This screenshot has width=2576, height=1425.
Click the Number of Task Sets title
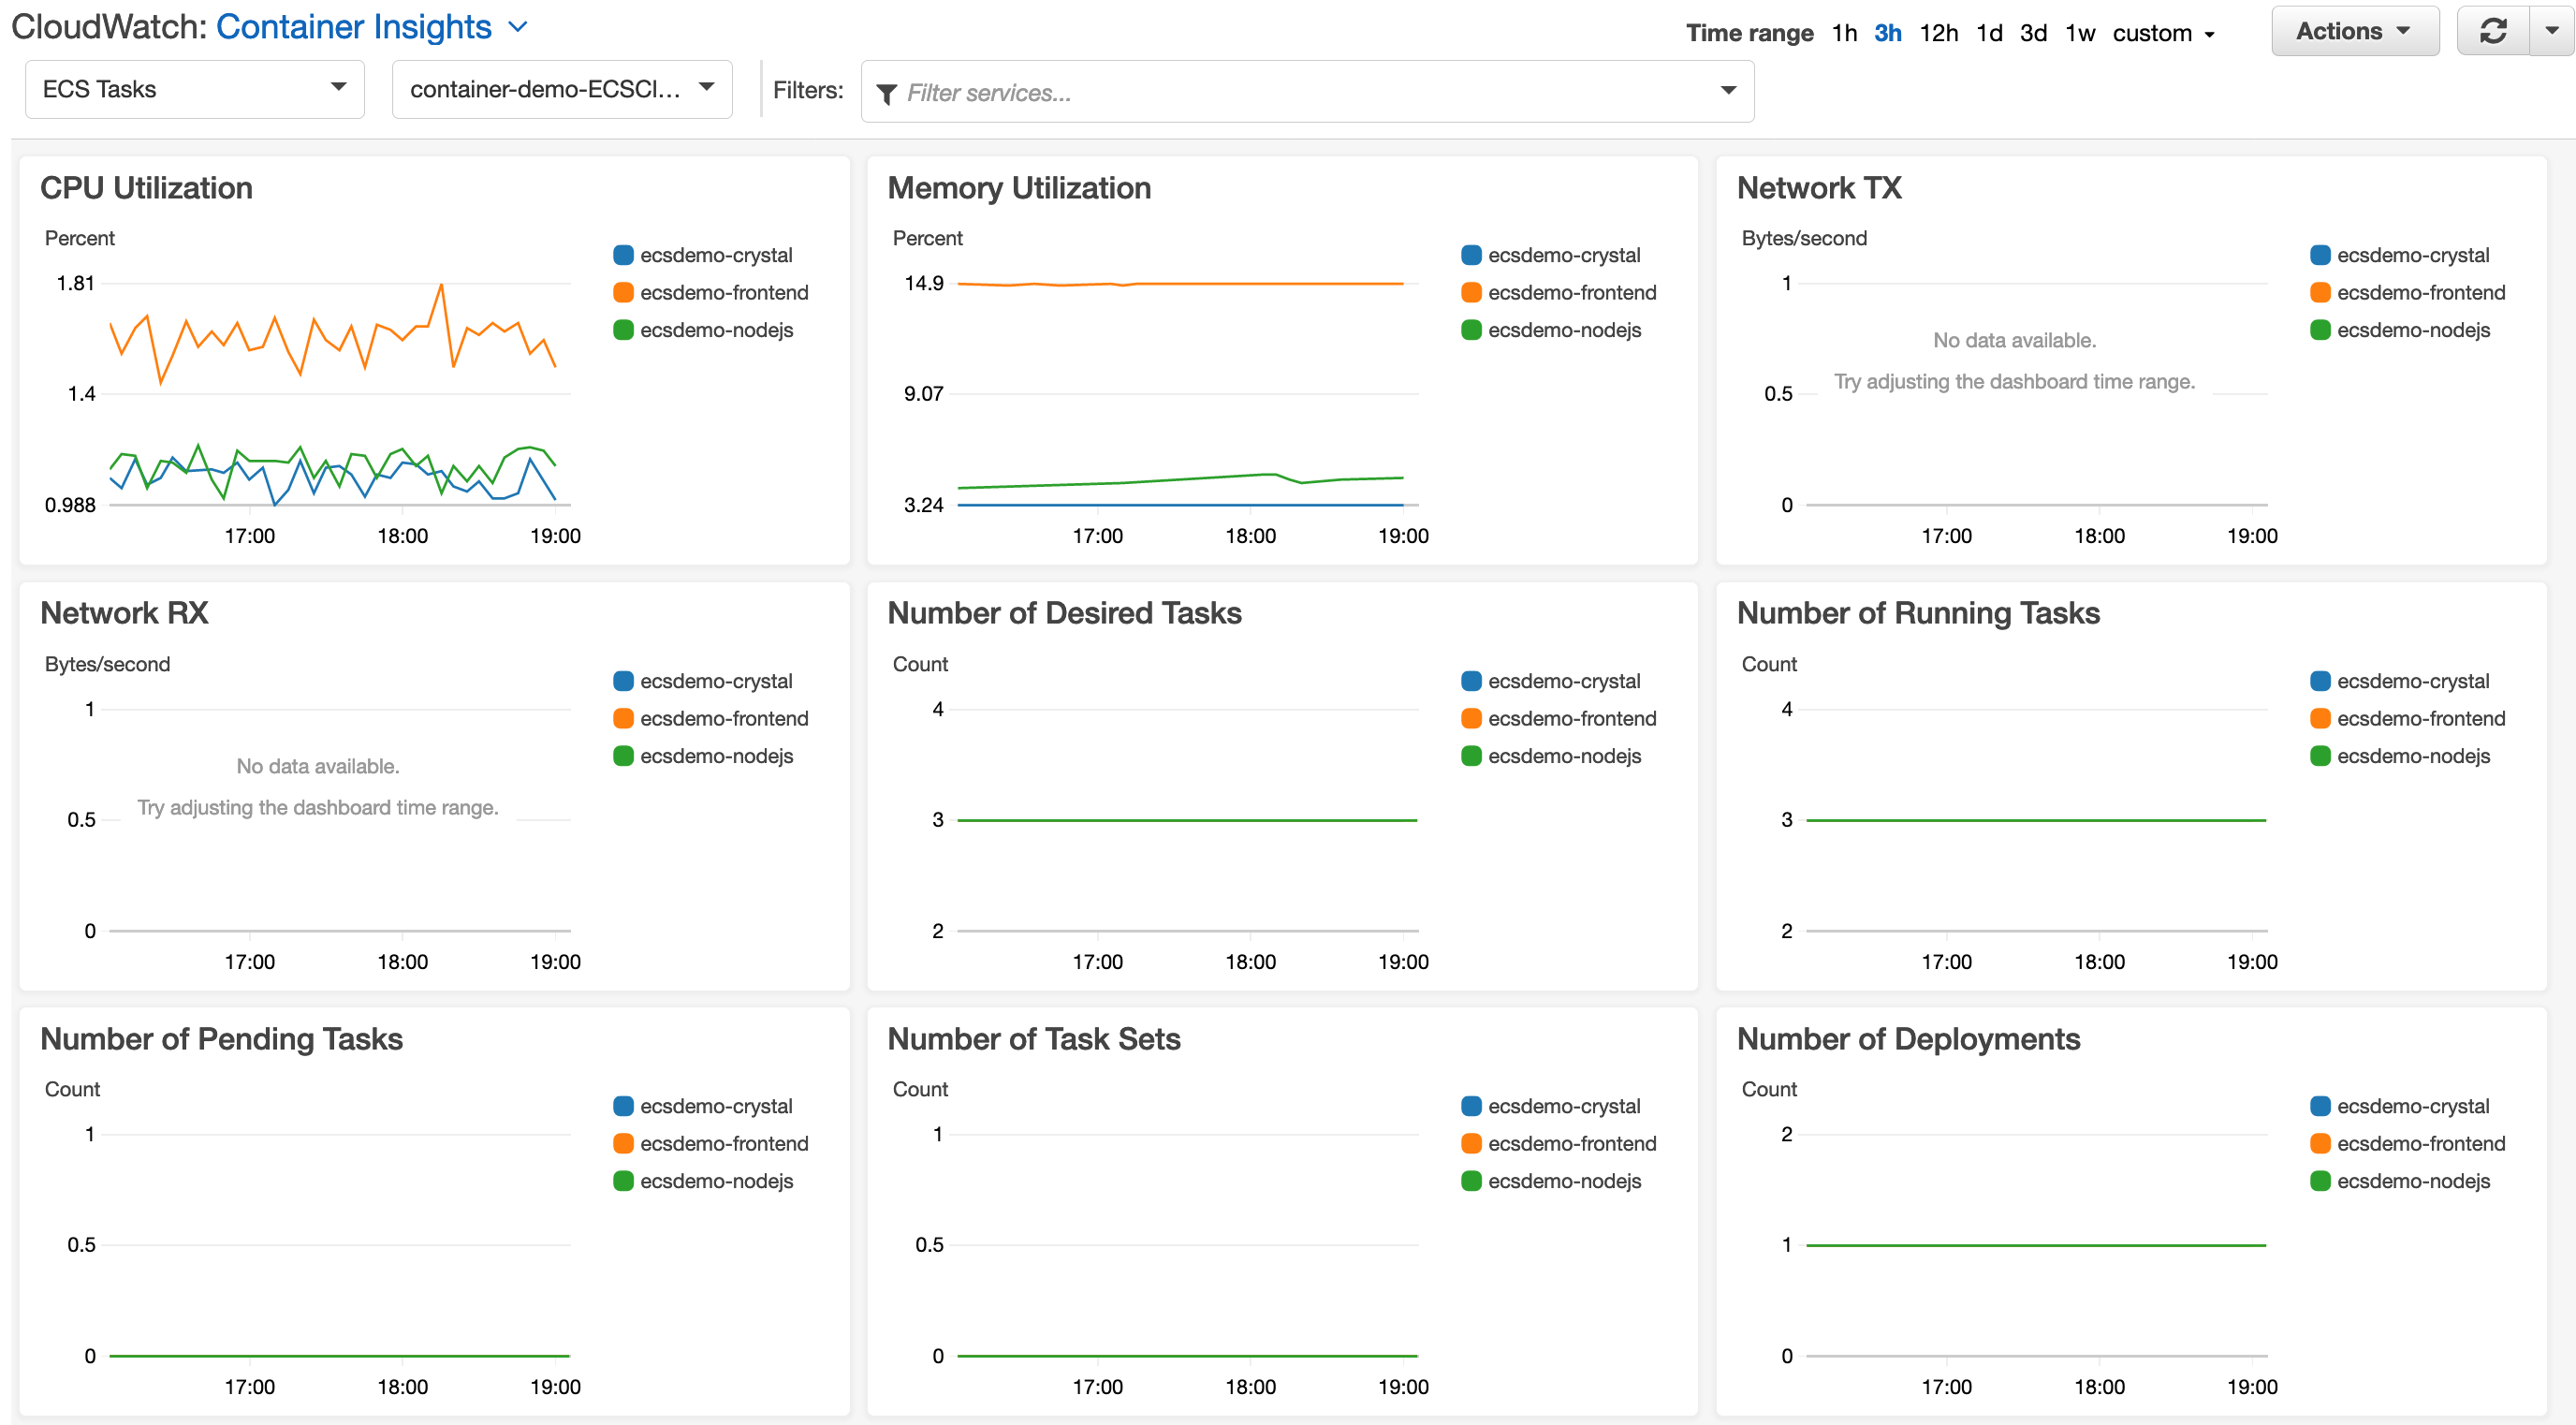click(x=1034, y=1039)
